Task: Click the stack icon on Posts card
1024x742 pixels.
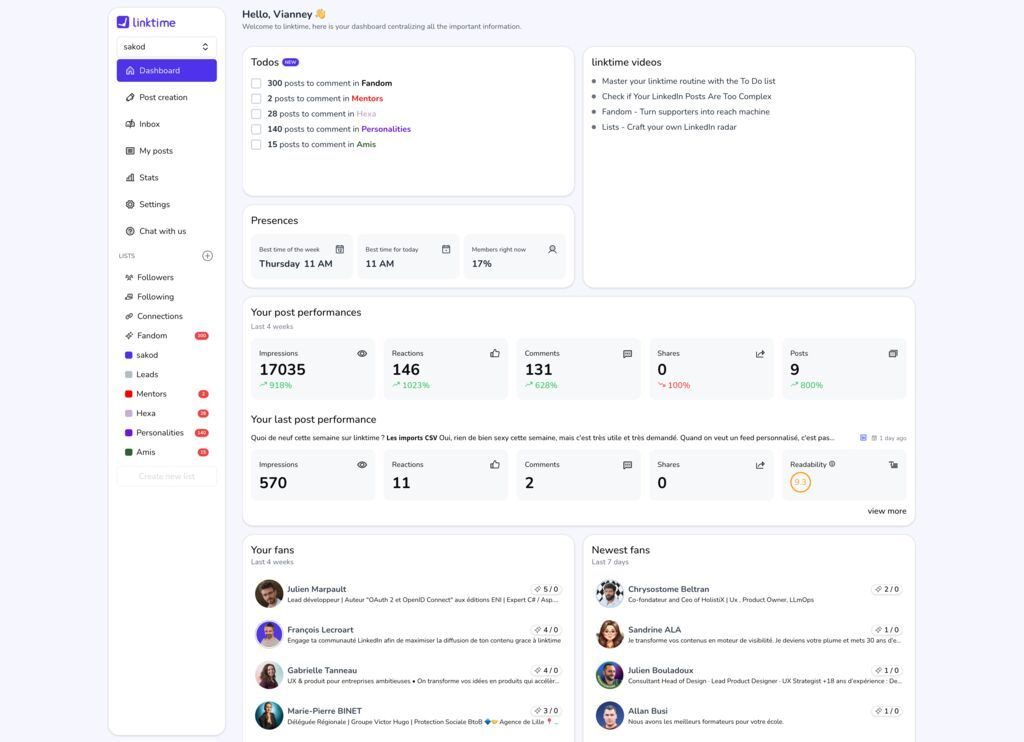Action: 893,354
